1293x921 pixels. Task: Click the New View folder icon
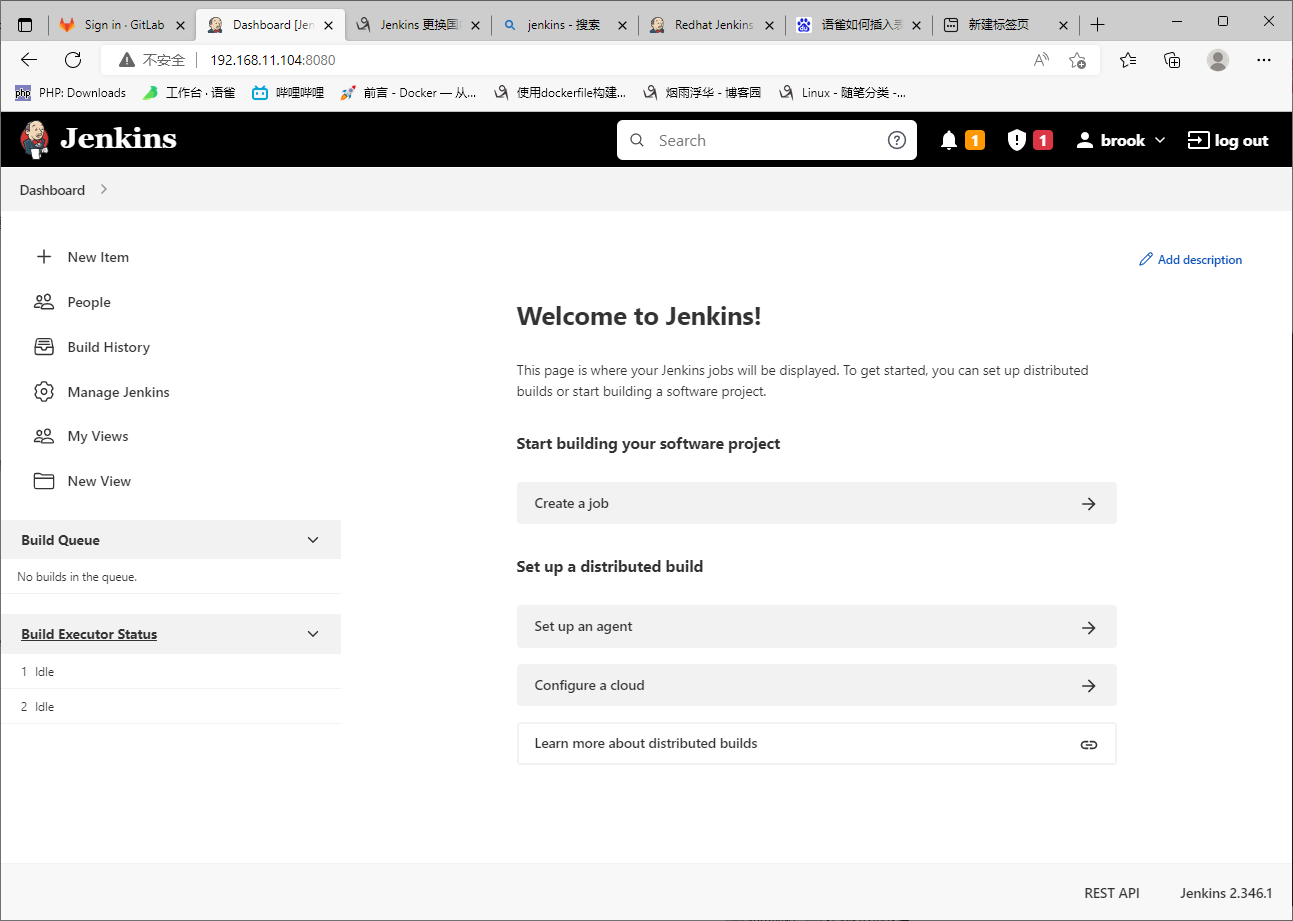[43, 481]
